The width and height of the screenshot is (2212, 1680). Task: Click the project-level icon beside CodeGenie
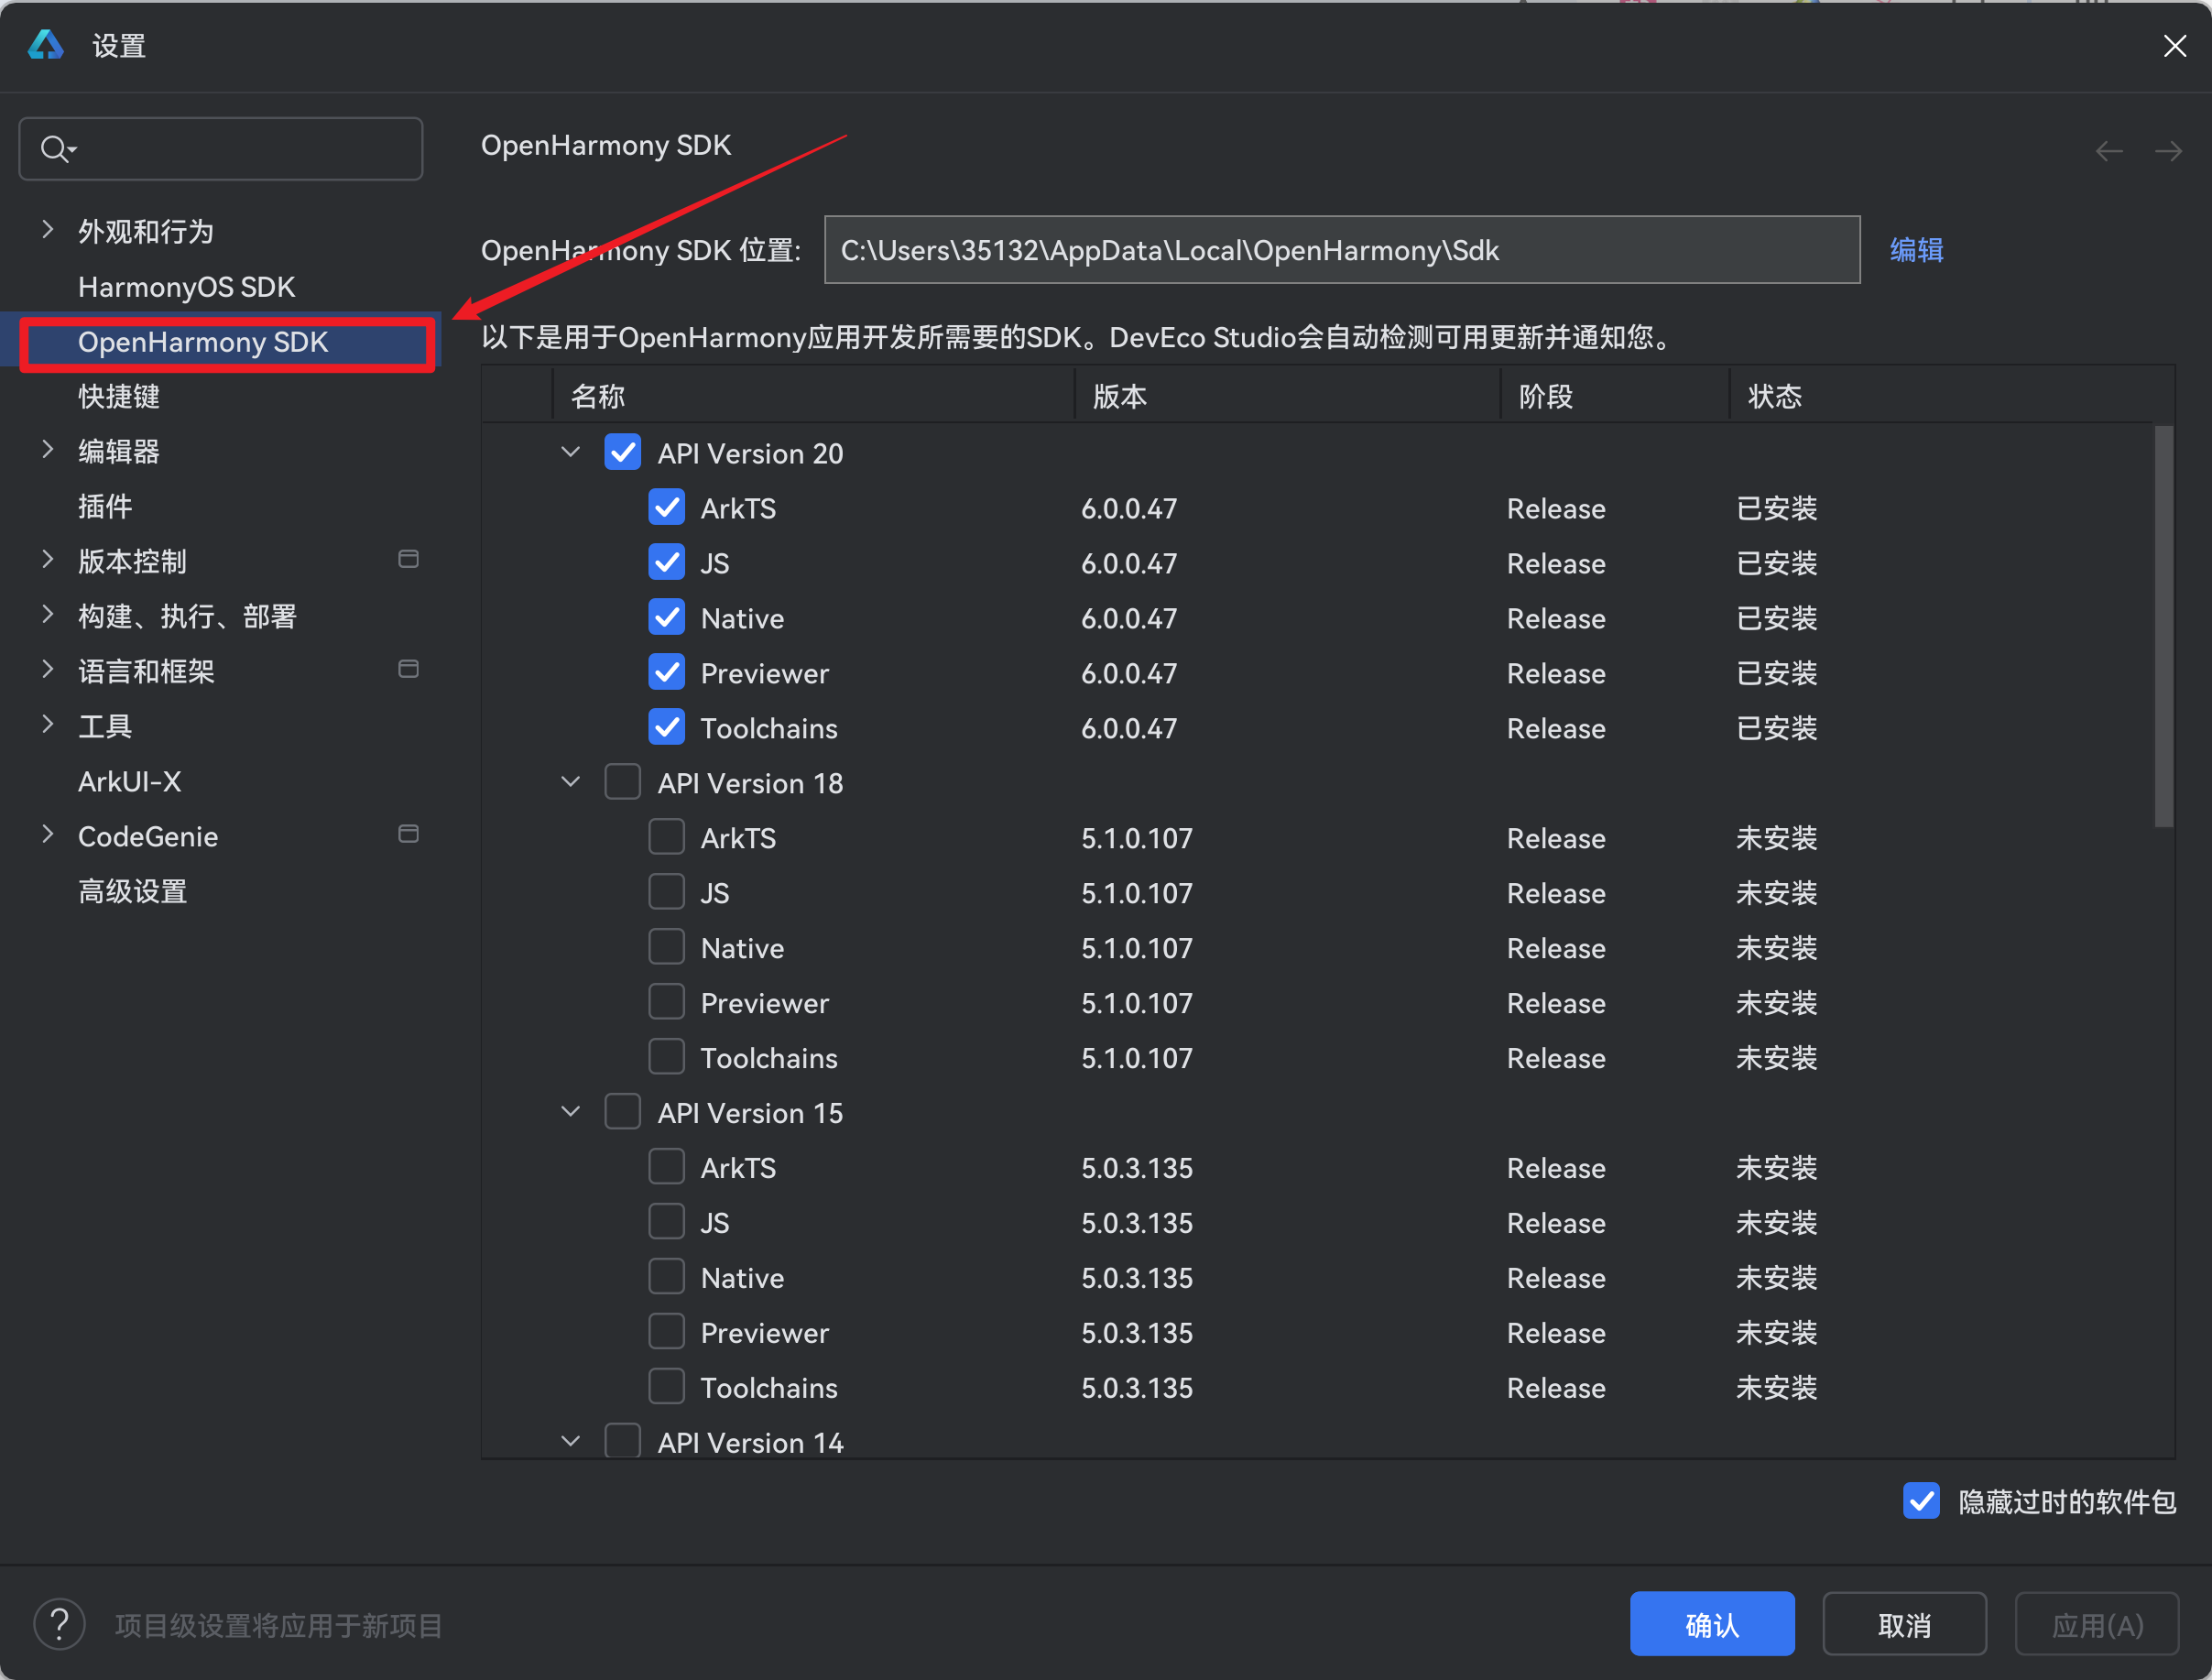click(x=408, y=834)
